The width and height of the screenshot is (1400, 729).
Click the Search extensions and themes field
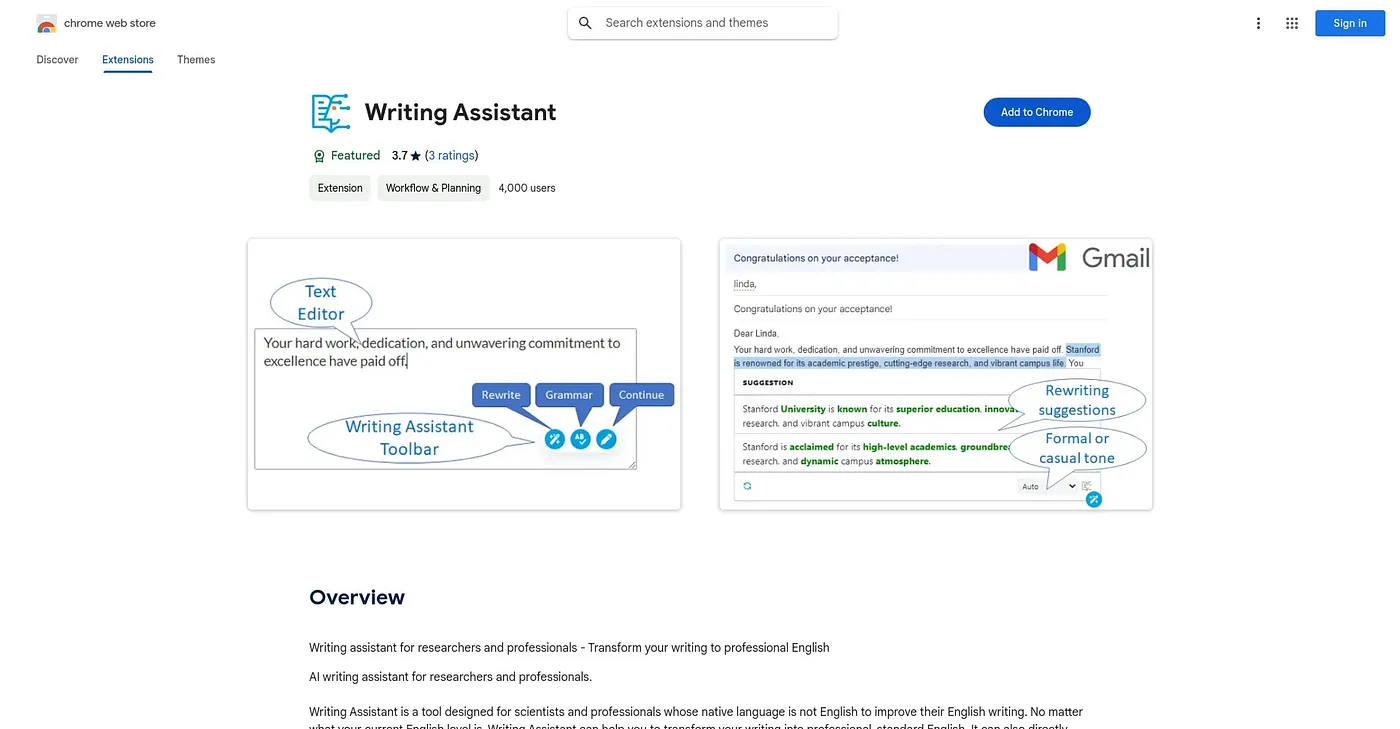(703, 23)
